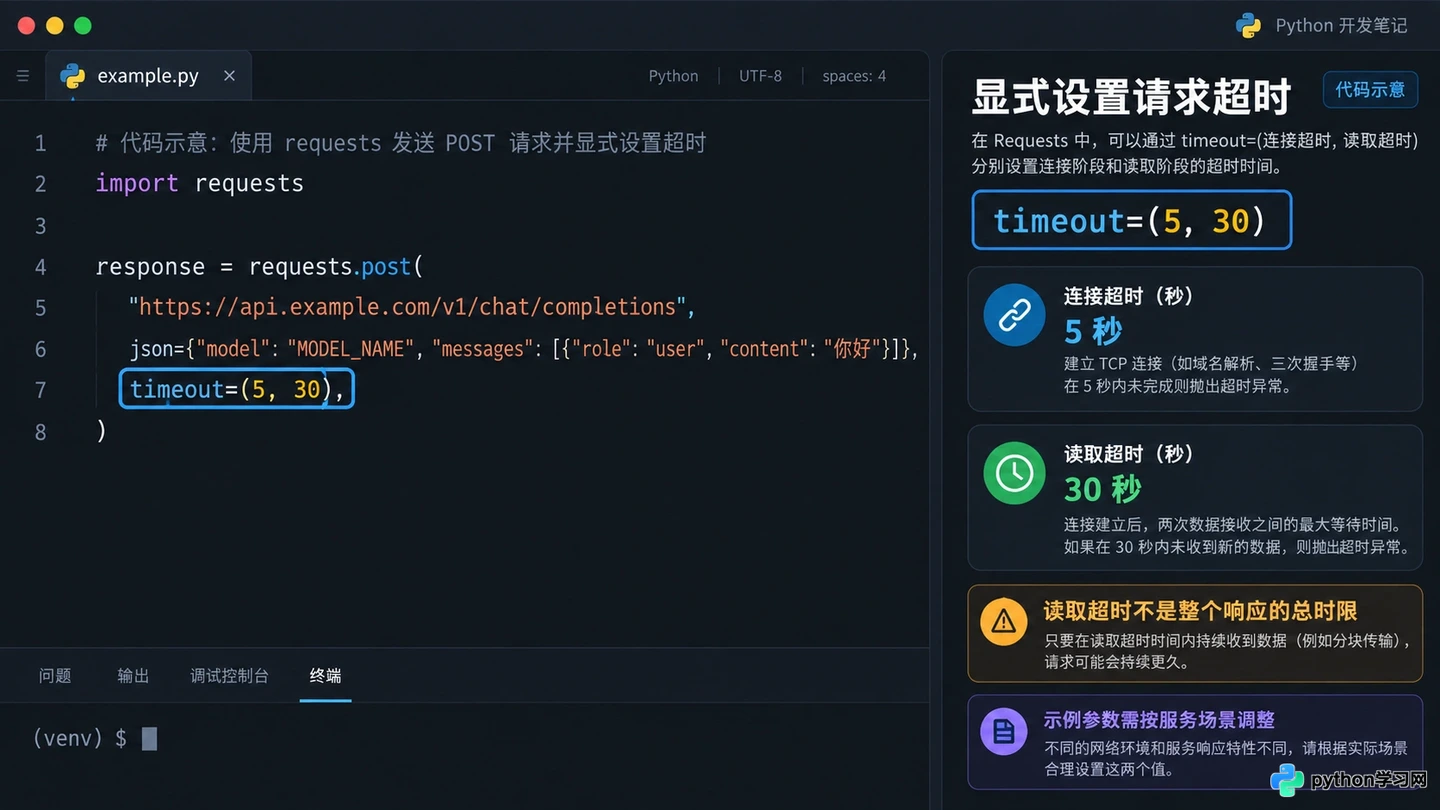Click the API URL string on line 5
This screenshot has width=1440, height=810.
point(407,307)
